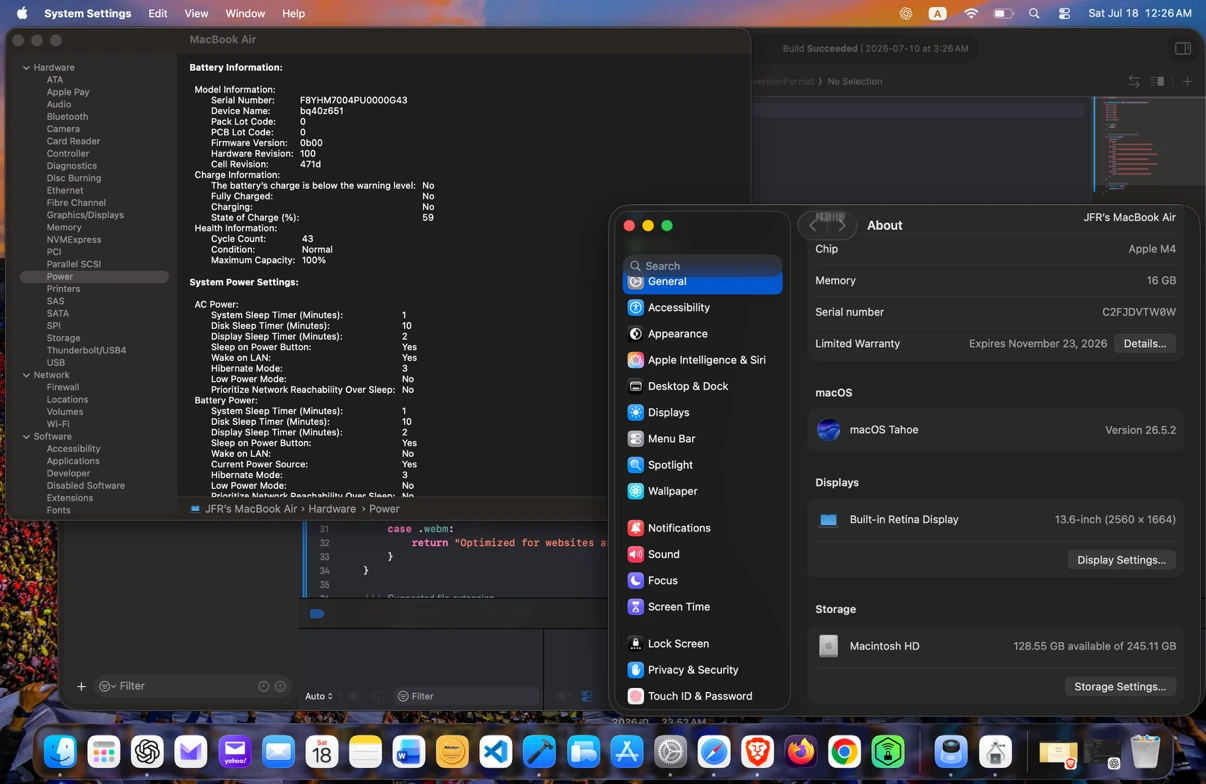Open Xcode from the Dock
1206x784 pixels.
[x=539, y=751]
